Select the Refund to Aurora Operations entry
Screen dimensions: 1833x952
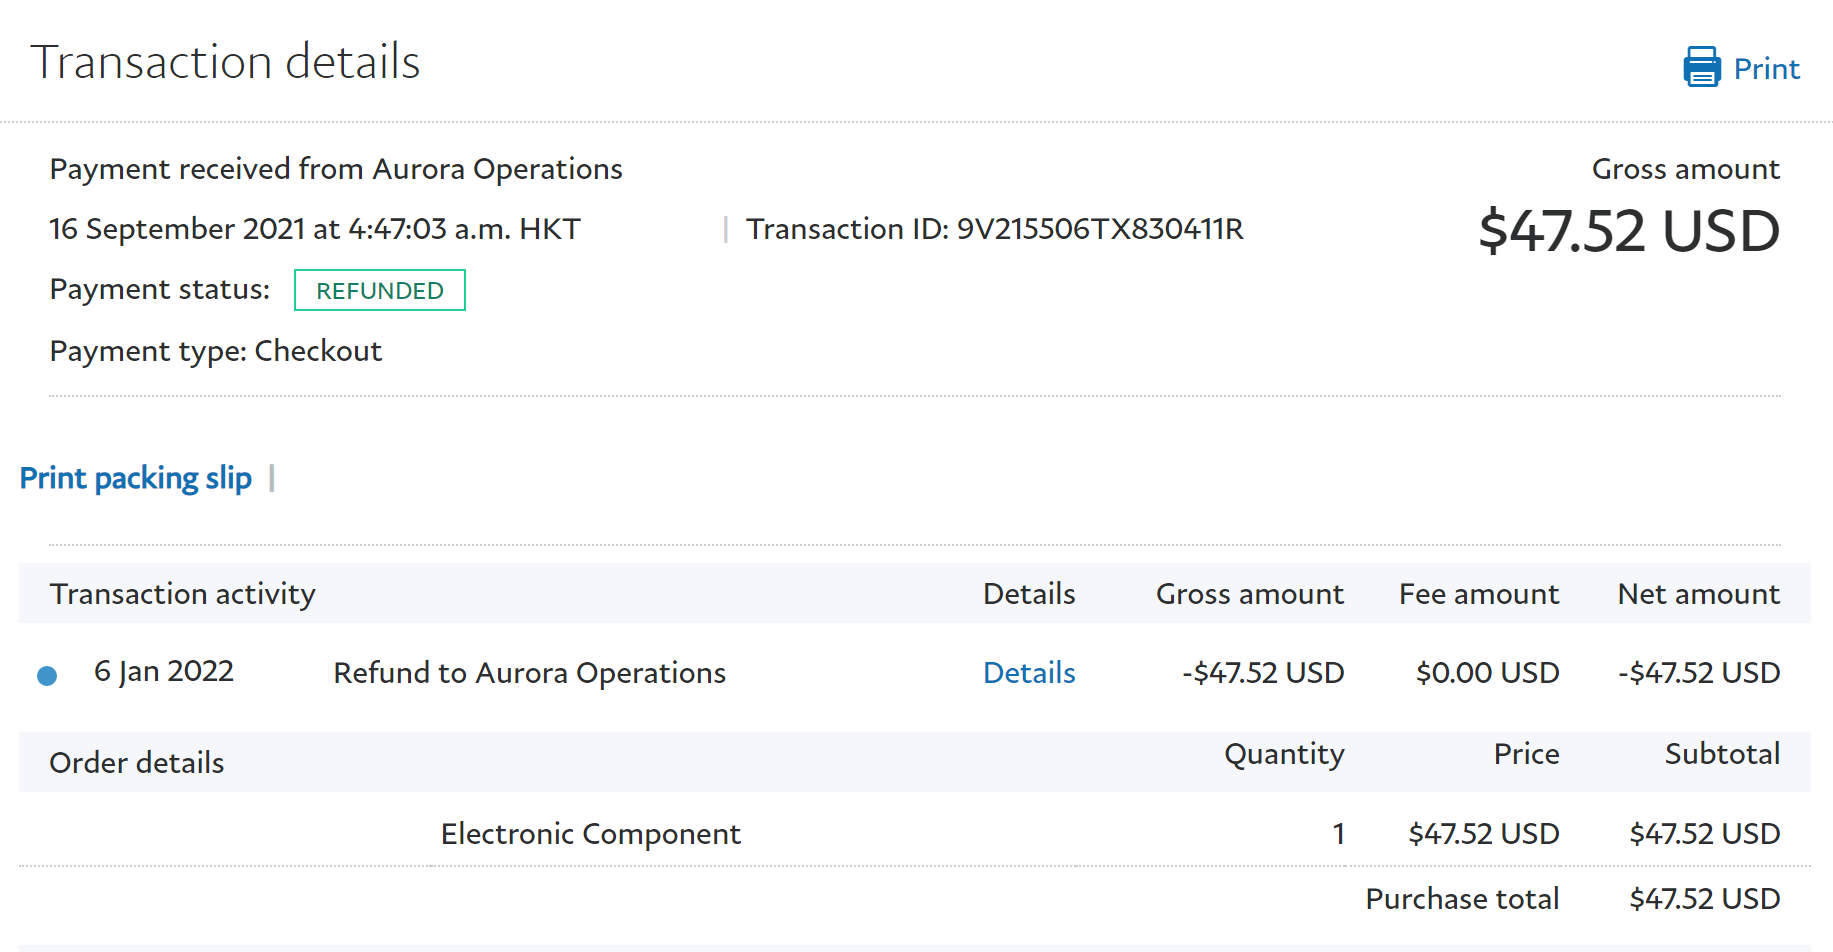[529, 673]
